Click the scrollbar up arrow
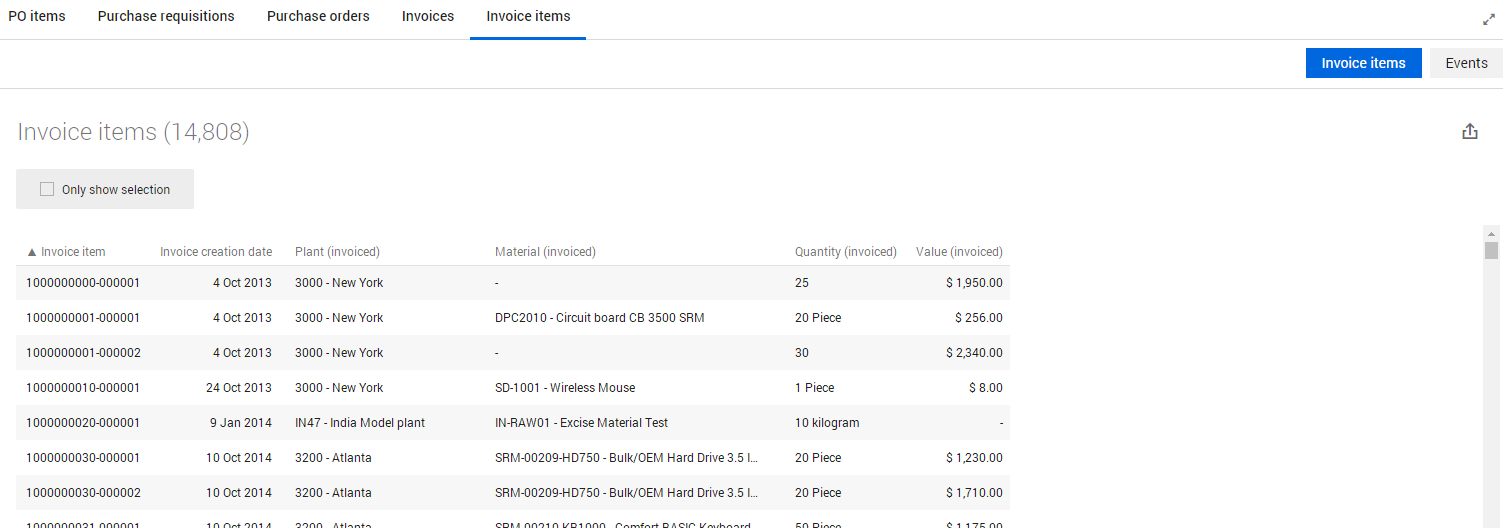 (1491, 233)
